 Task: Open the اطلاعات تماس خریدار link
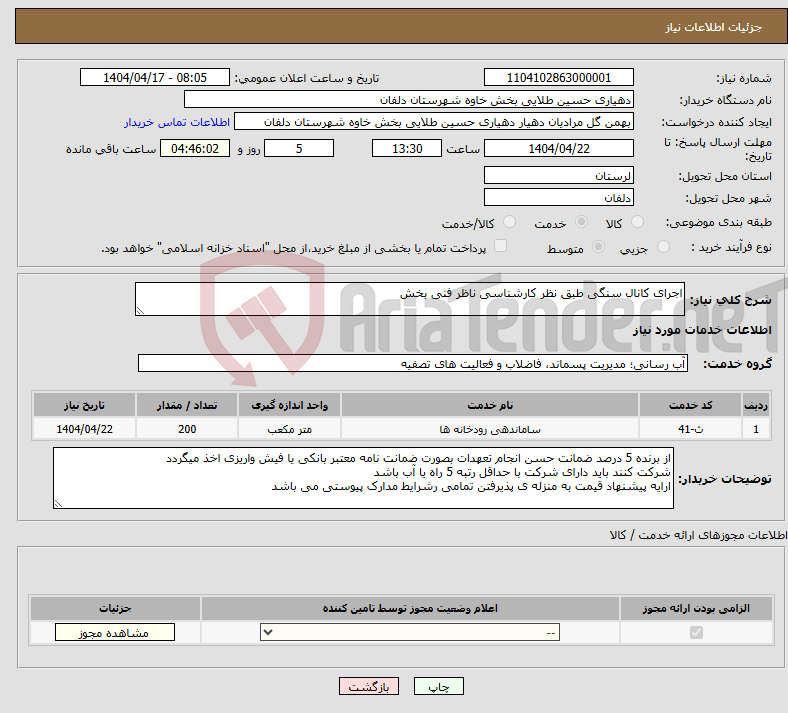177,122
